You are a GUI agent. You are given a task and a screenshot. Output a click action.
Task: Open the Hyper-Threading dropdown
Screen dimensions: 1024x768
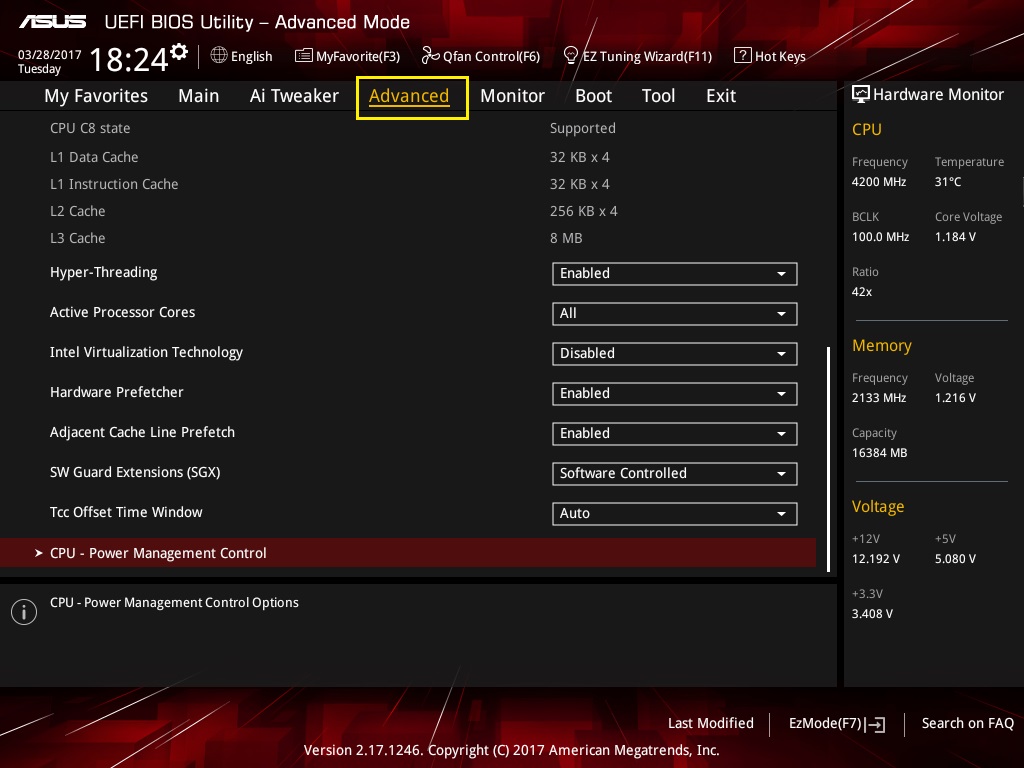[x=675, y=274]
